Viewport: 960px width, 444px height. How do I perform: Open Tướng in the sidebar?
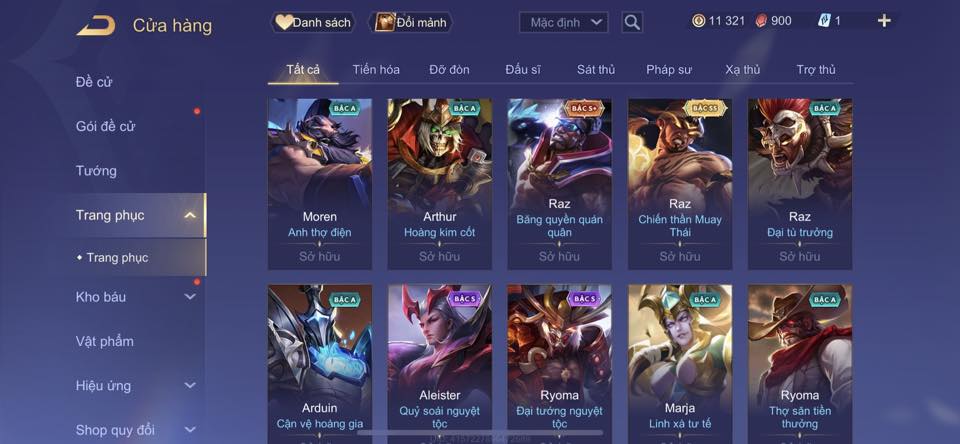(x=96, y=170)
